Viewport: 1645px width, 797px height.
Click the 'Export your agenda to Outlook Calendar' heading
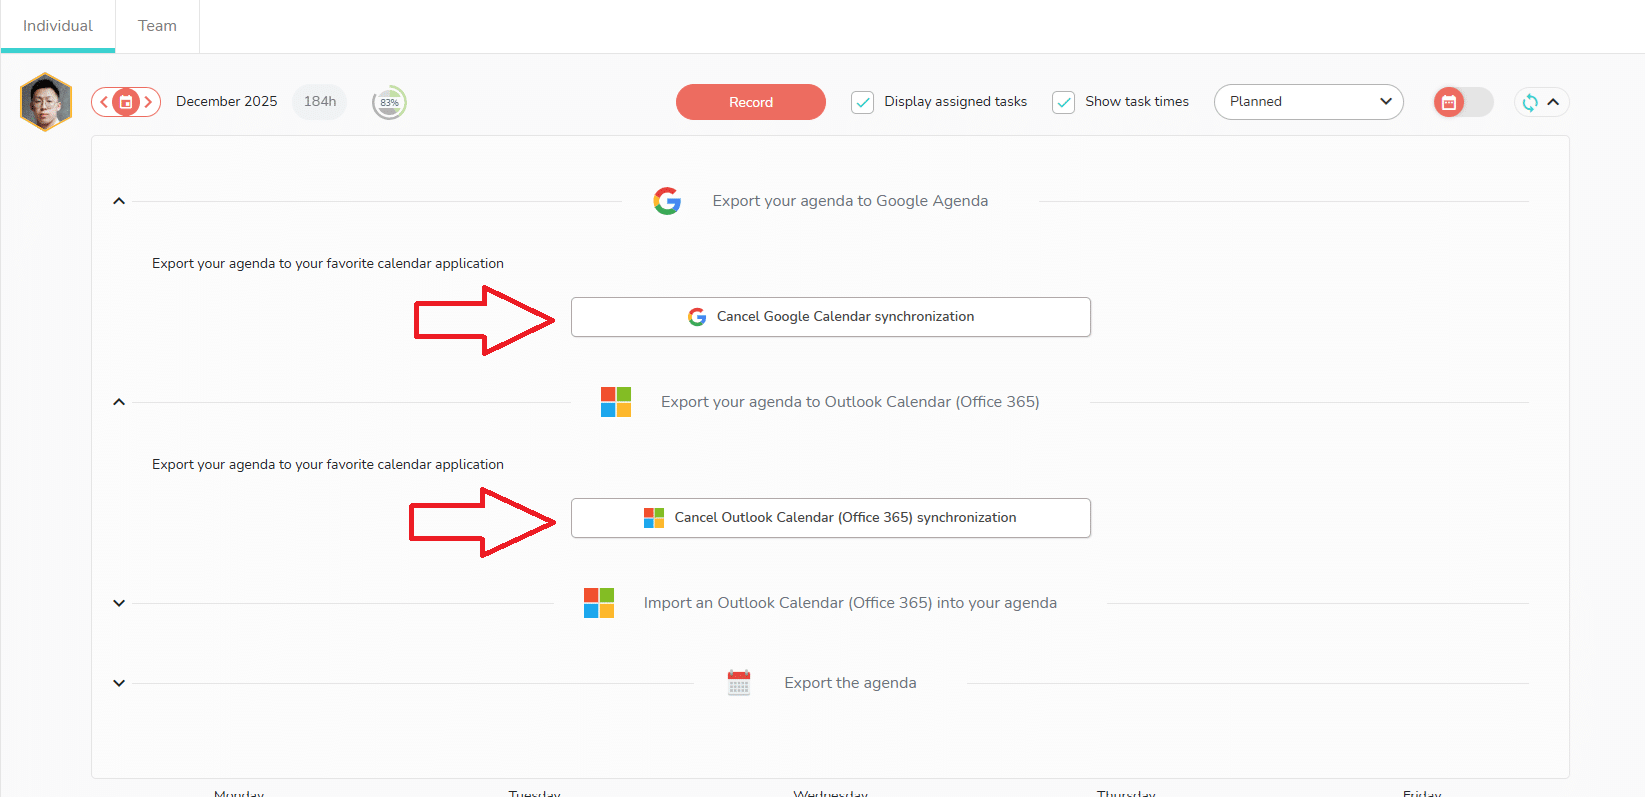click(x=850, y=402)
